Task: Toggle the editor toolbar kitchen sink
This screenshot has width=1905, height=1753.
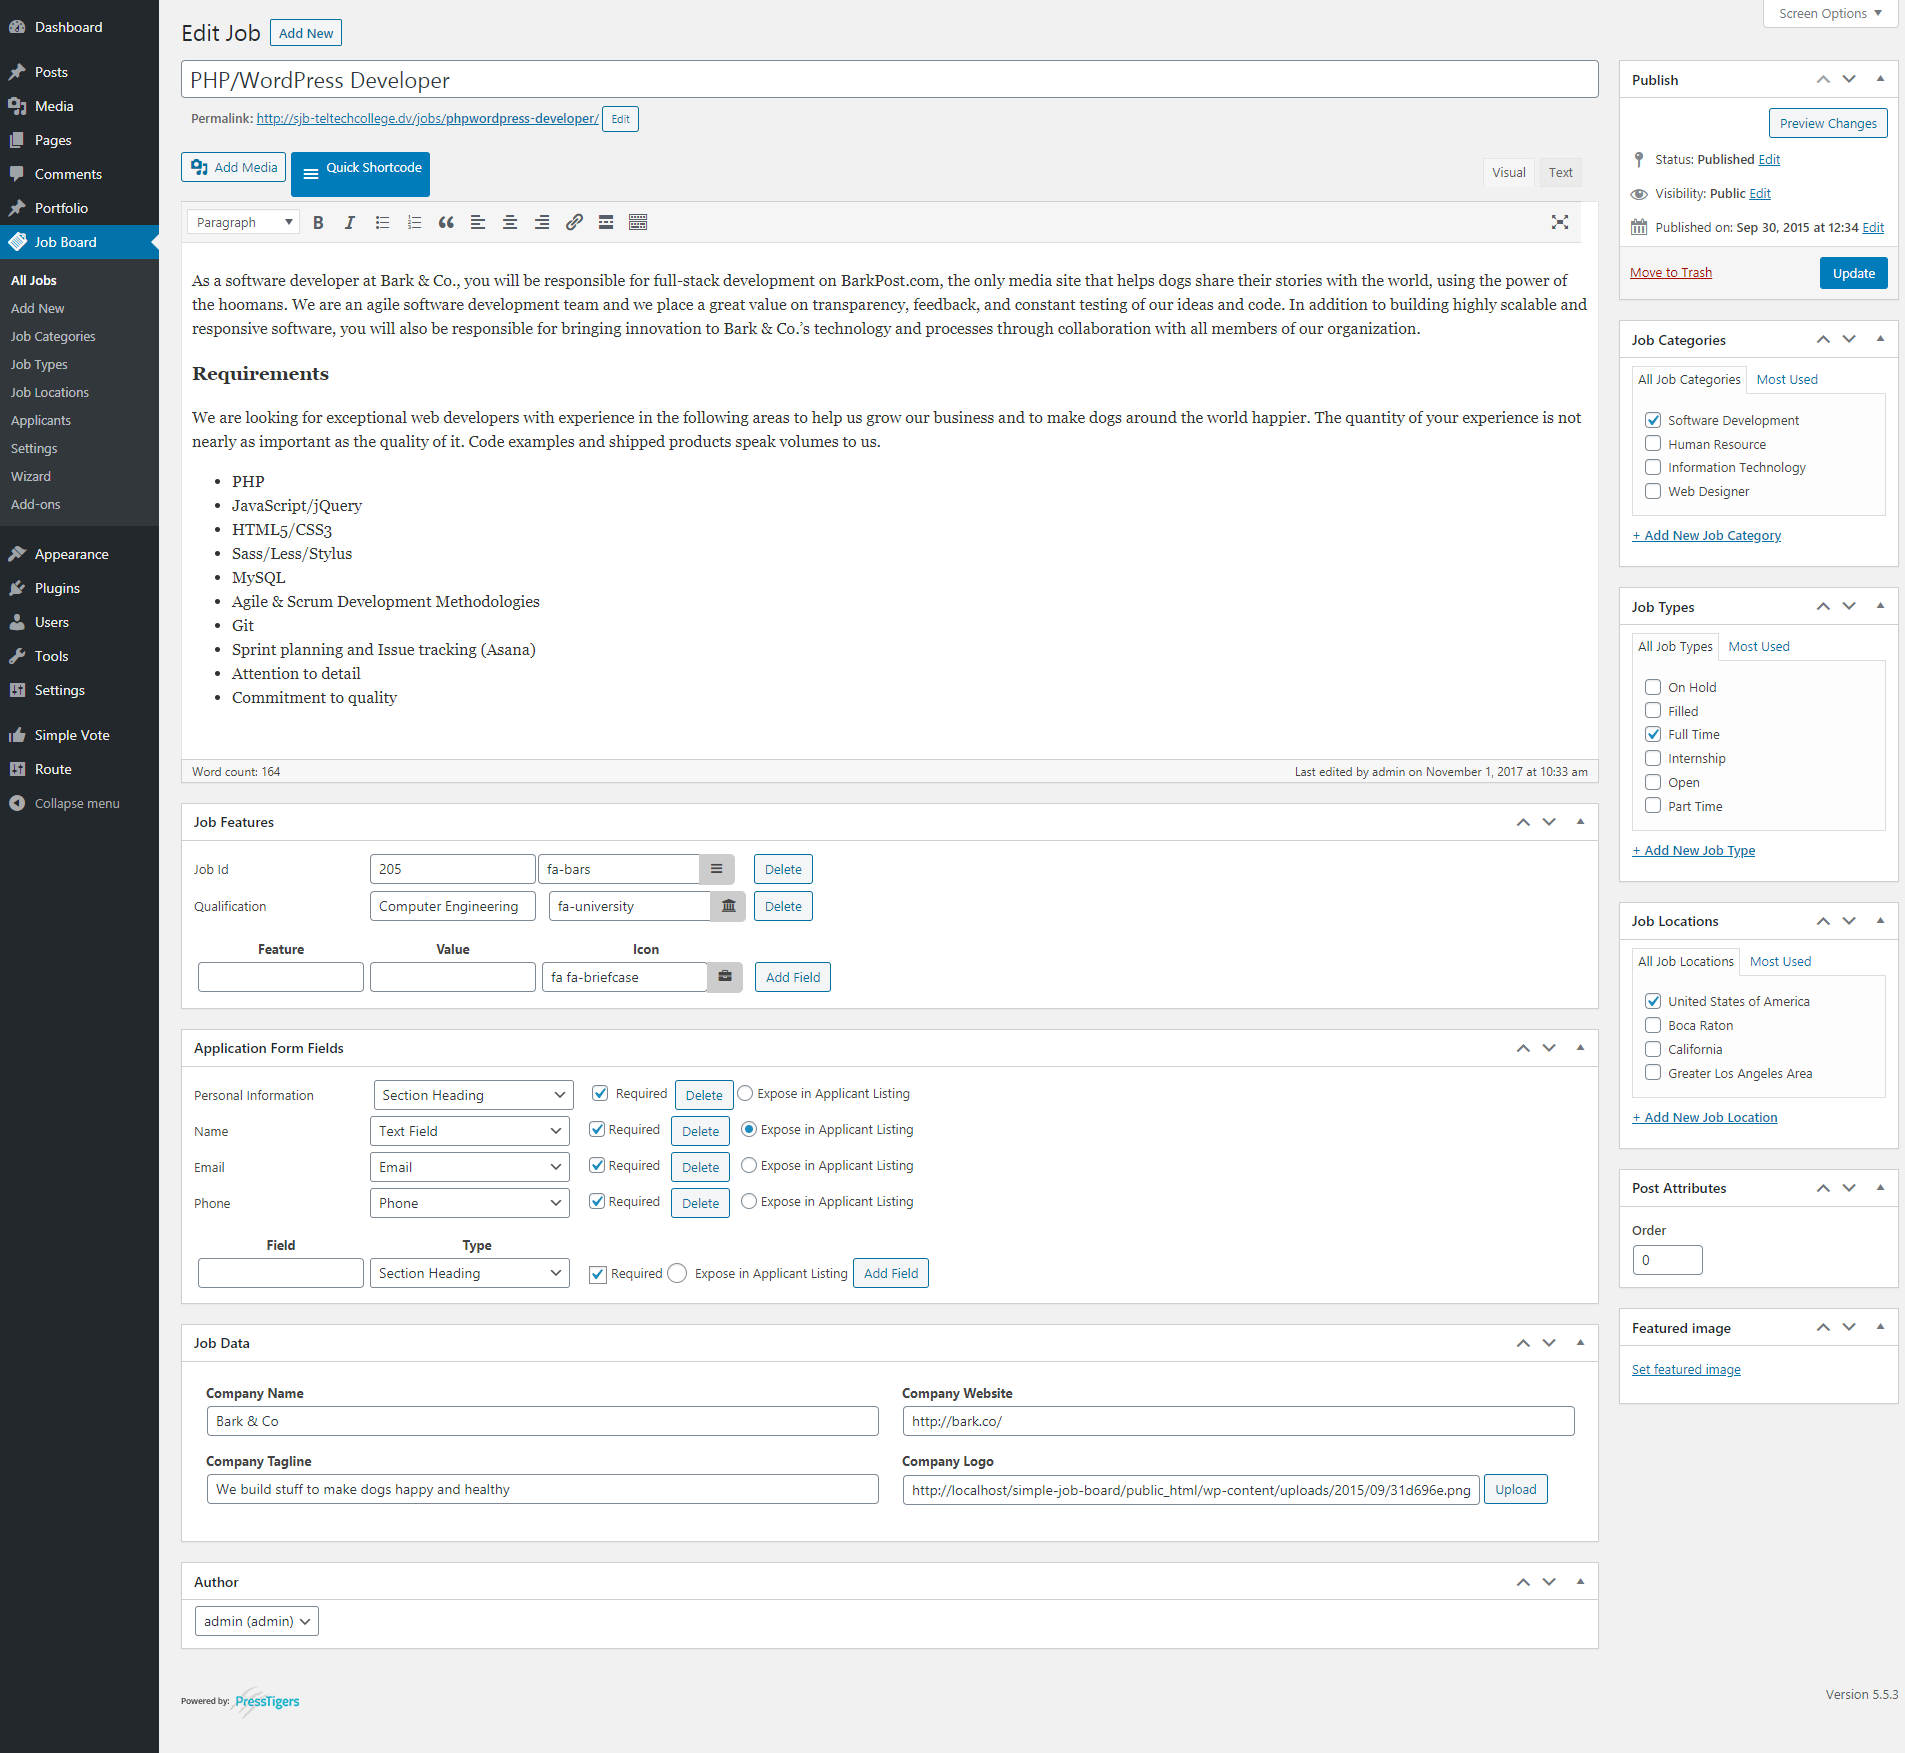Action: [x=638, y=222]
